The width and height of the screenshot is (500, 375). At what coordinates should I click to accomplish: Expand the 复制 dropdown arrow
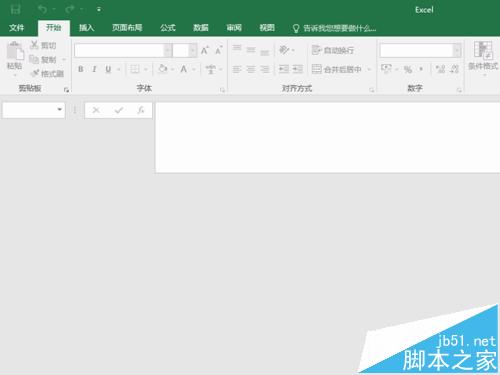tap(64, 60)
